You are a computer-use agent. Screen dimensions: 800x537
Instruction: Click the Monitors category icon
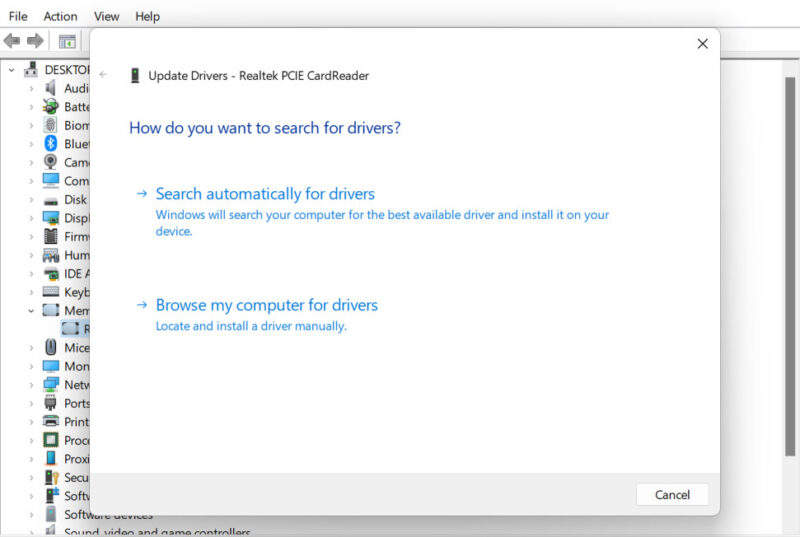point(51,366)
